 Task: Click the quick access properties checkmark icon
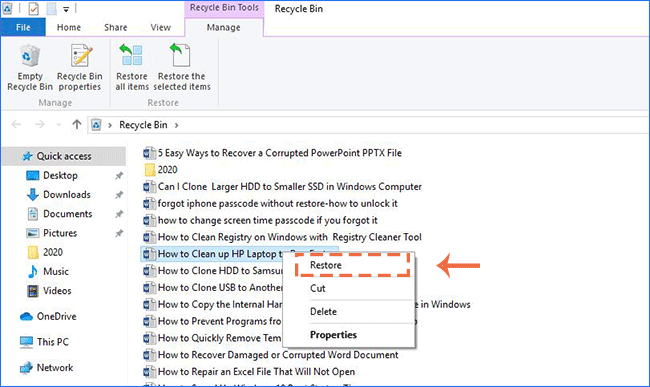pyautogui.click(x=34, y=8)
